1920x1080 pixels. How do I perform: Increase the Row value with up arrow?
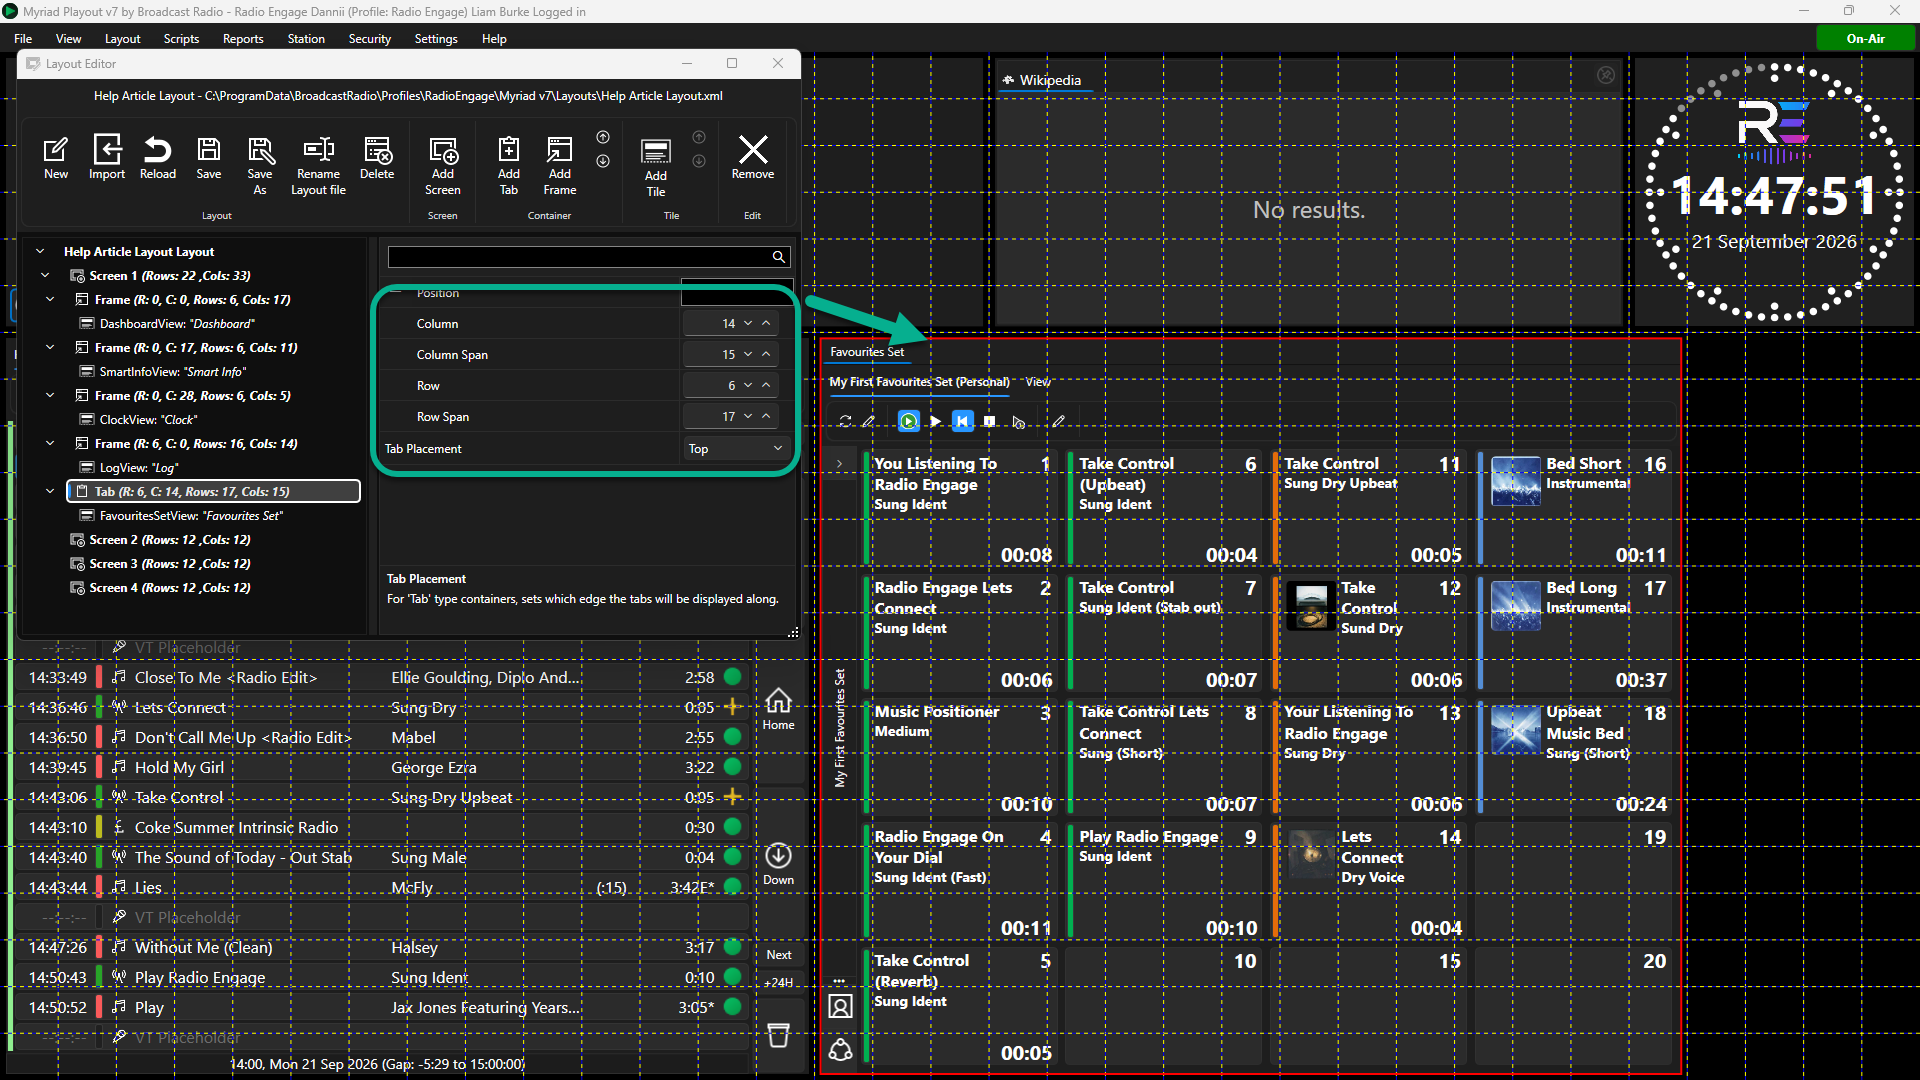pos(766,385)
